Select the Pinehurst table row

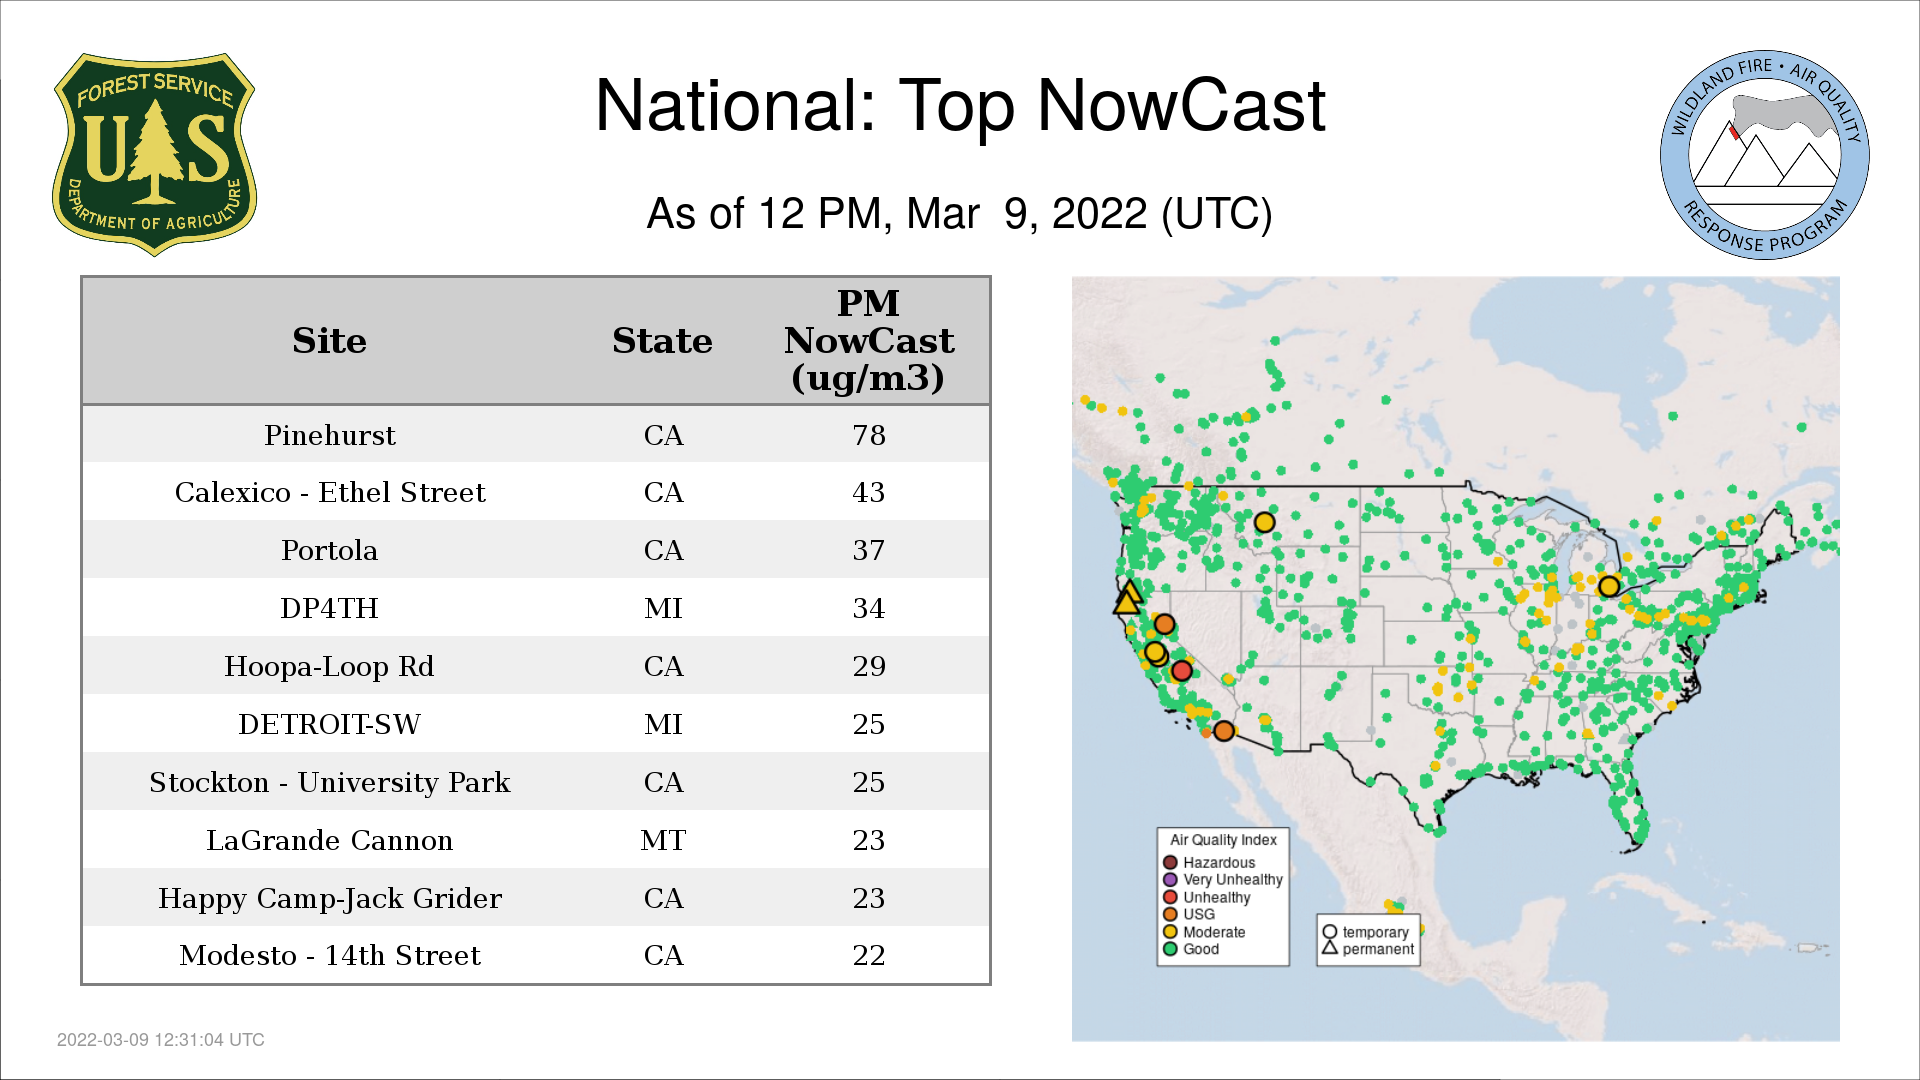[x=330, y=435]
